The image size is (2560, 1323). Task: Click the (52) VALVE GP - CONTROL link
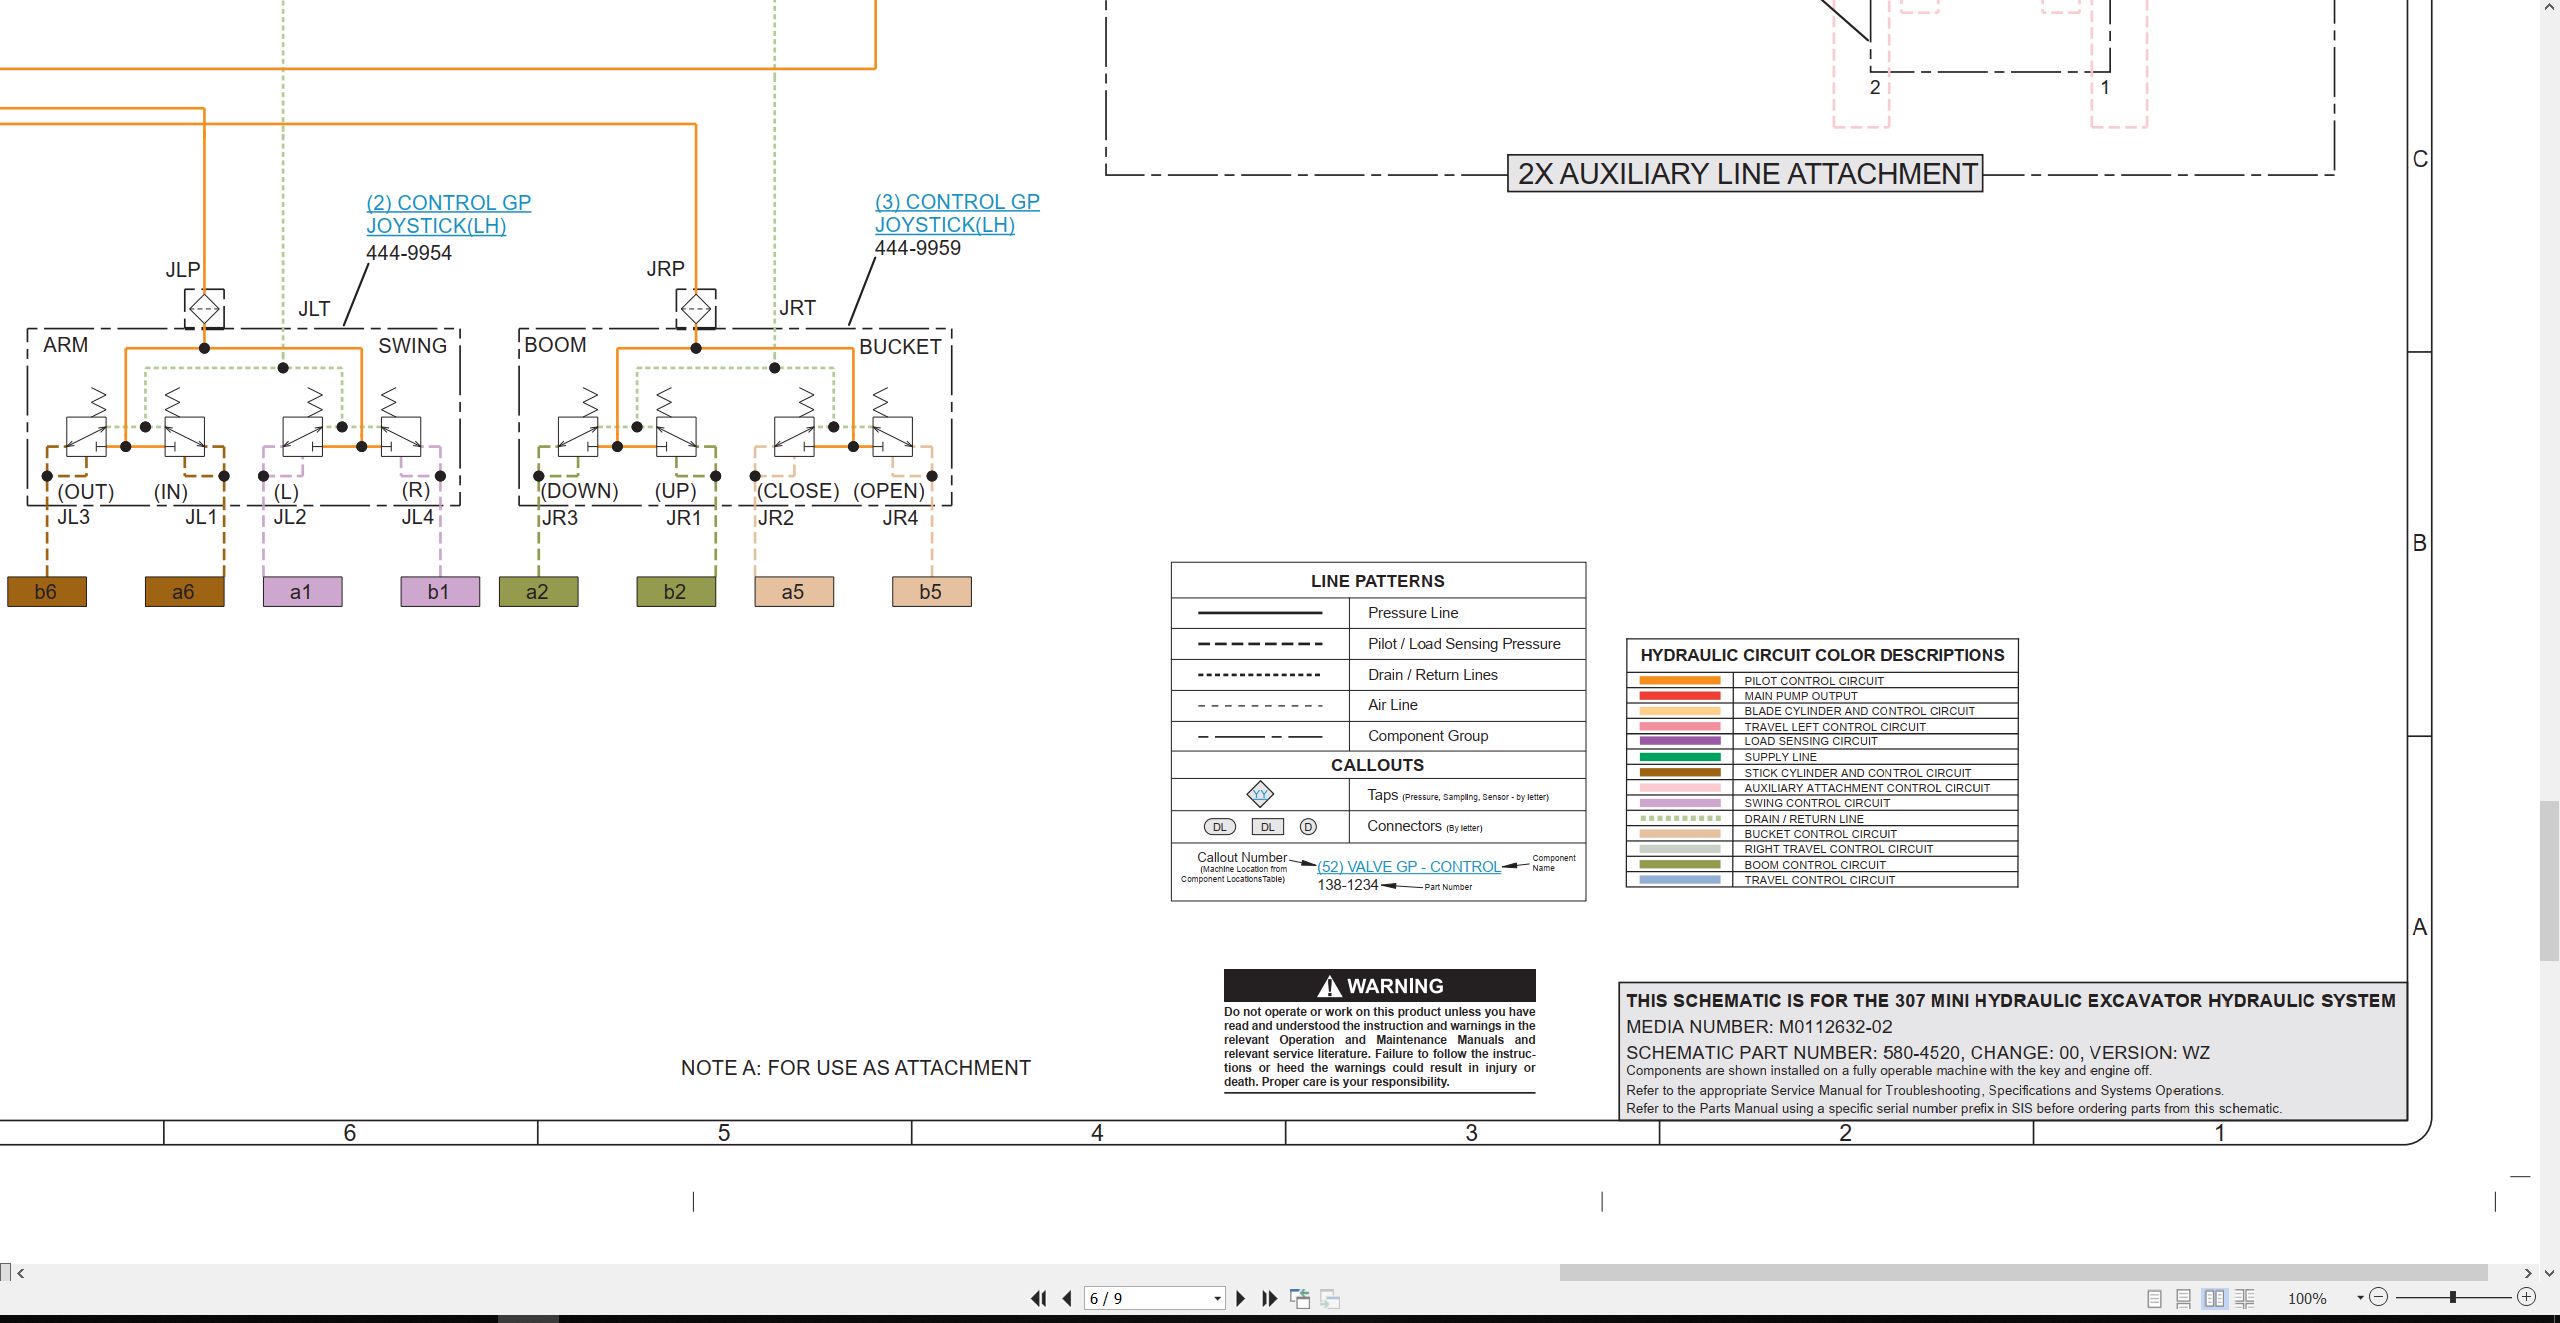(x=1408, y=866)
